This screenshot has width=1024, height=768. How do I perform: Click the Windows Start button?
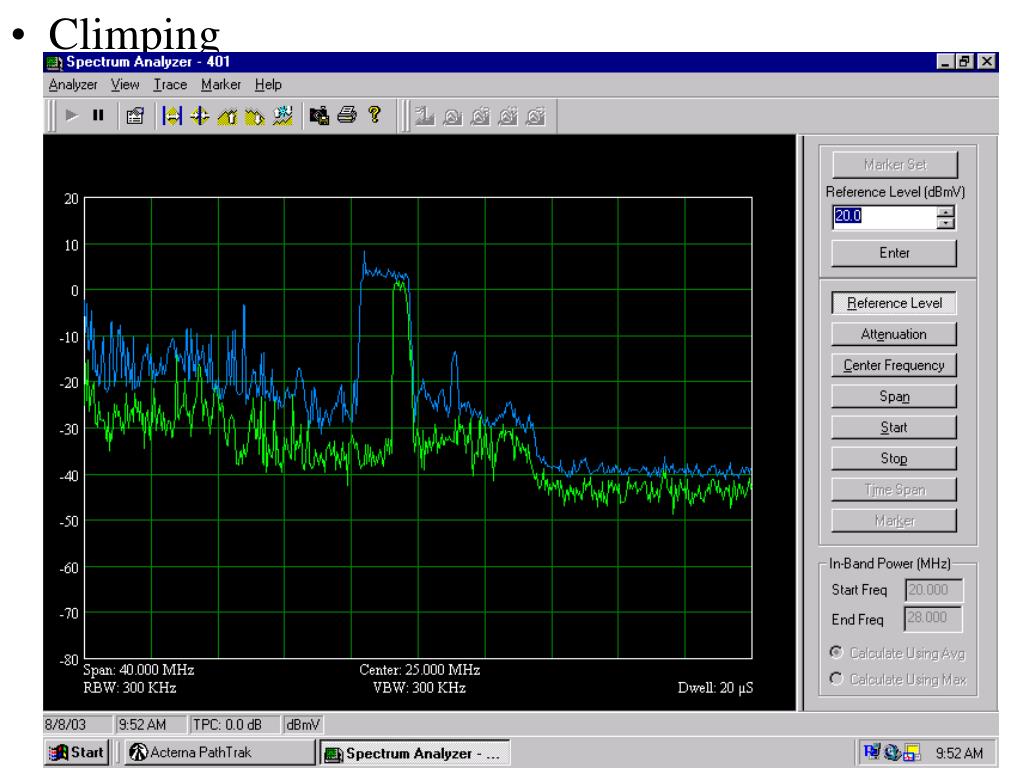pyautogui.click(x=76, y=752)
